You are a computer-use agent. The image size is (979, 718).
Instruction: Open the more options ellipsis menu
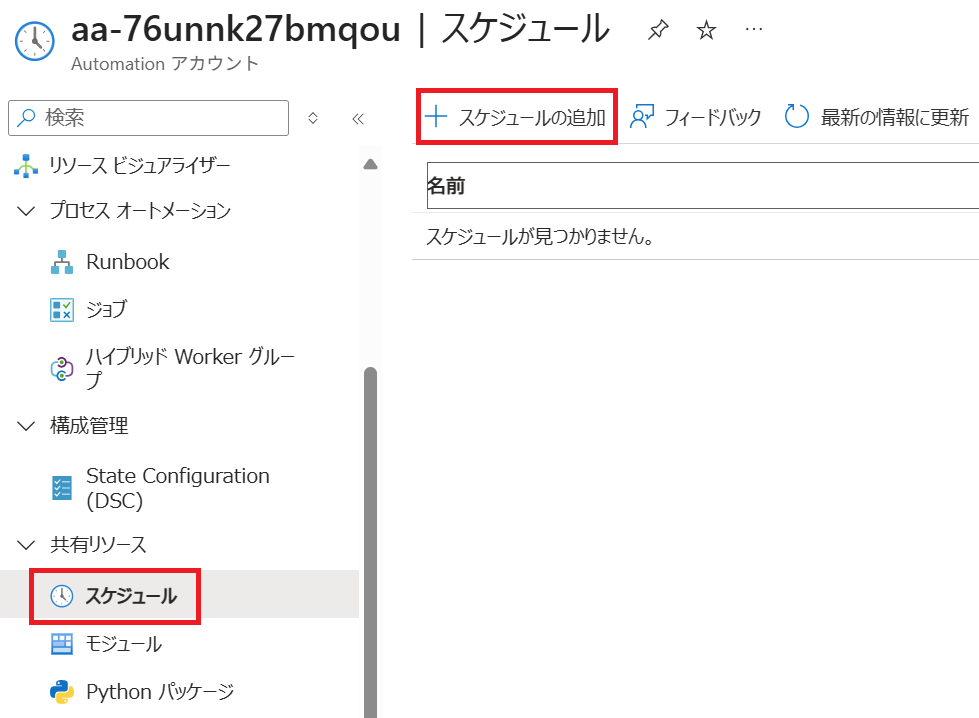[x=754, y=29]
